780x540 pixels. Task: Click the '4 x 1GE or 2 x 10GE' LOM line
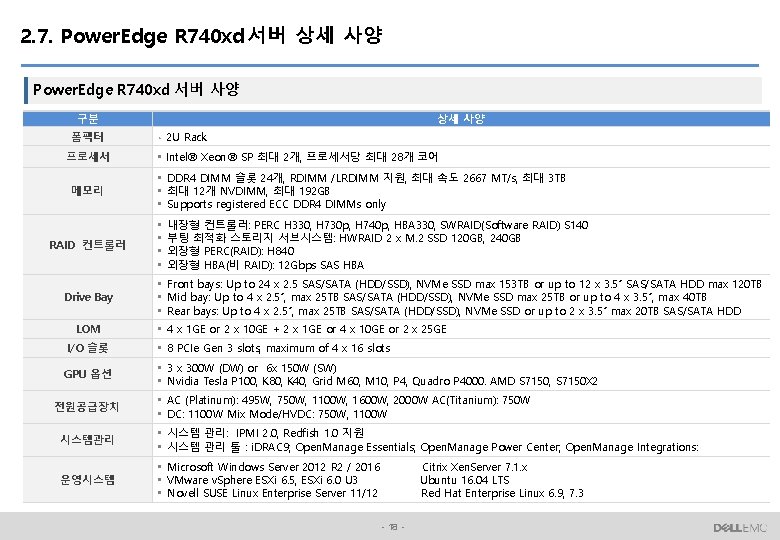[306, 329]
